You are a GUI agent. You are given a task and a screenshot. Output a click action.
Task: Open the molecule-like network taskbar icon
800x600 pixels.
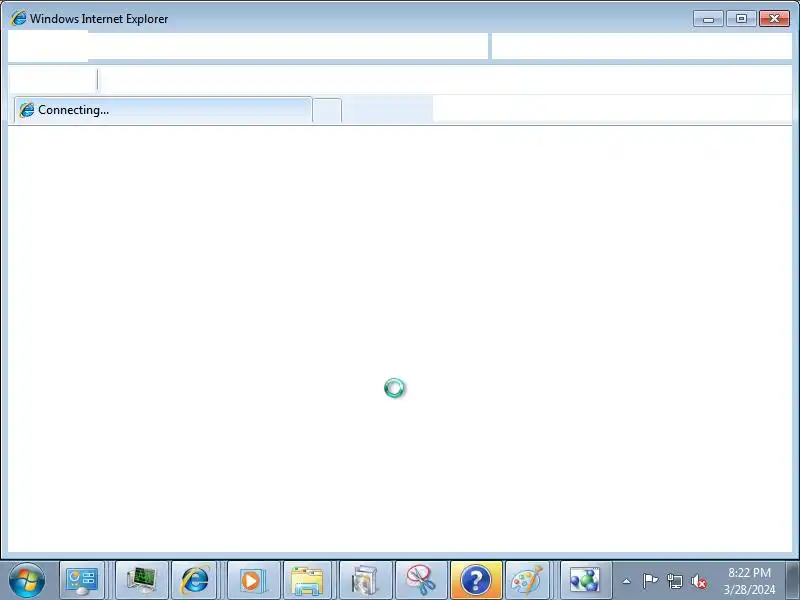(585, 581)
